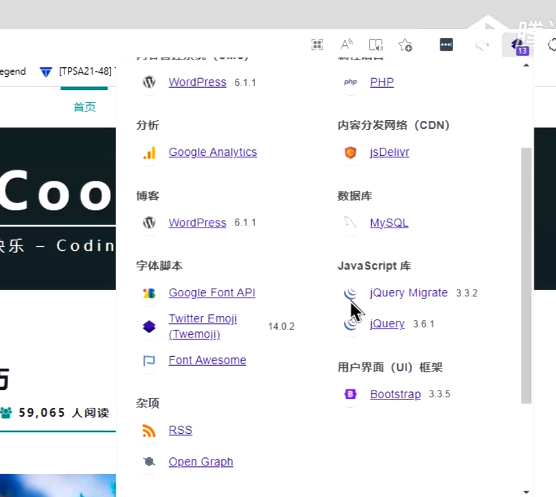
Task: Click the popup scrollbar up arrow
Action: [526, 65]
